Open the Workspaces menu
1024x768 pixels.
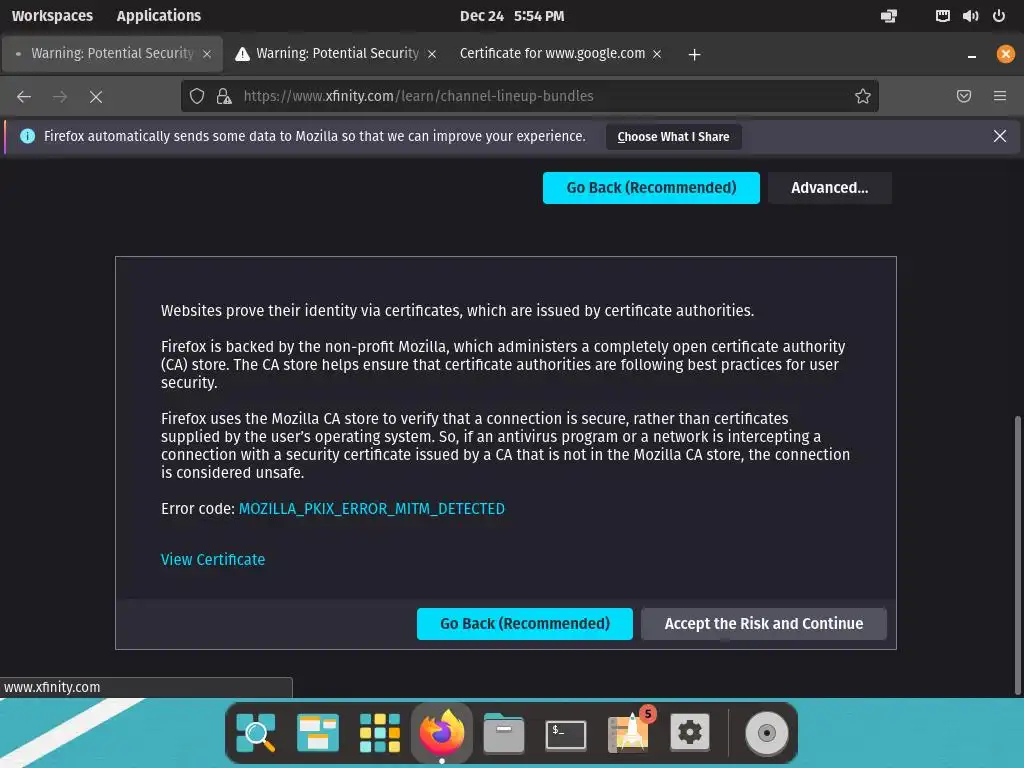pyautogui.click(x=52, y=16)
